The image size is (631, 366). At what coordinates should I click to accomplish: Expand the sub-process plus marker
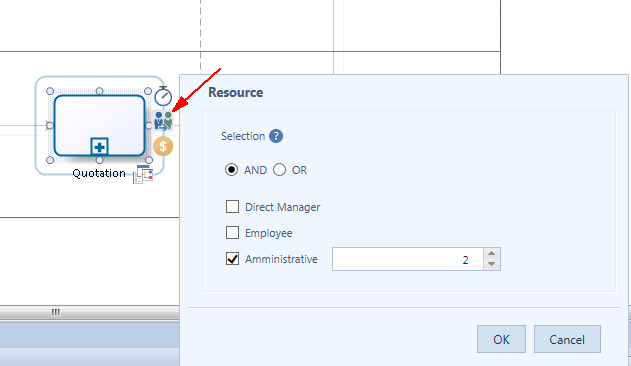(99, 147)
